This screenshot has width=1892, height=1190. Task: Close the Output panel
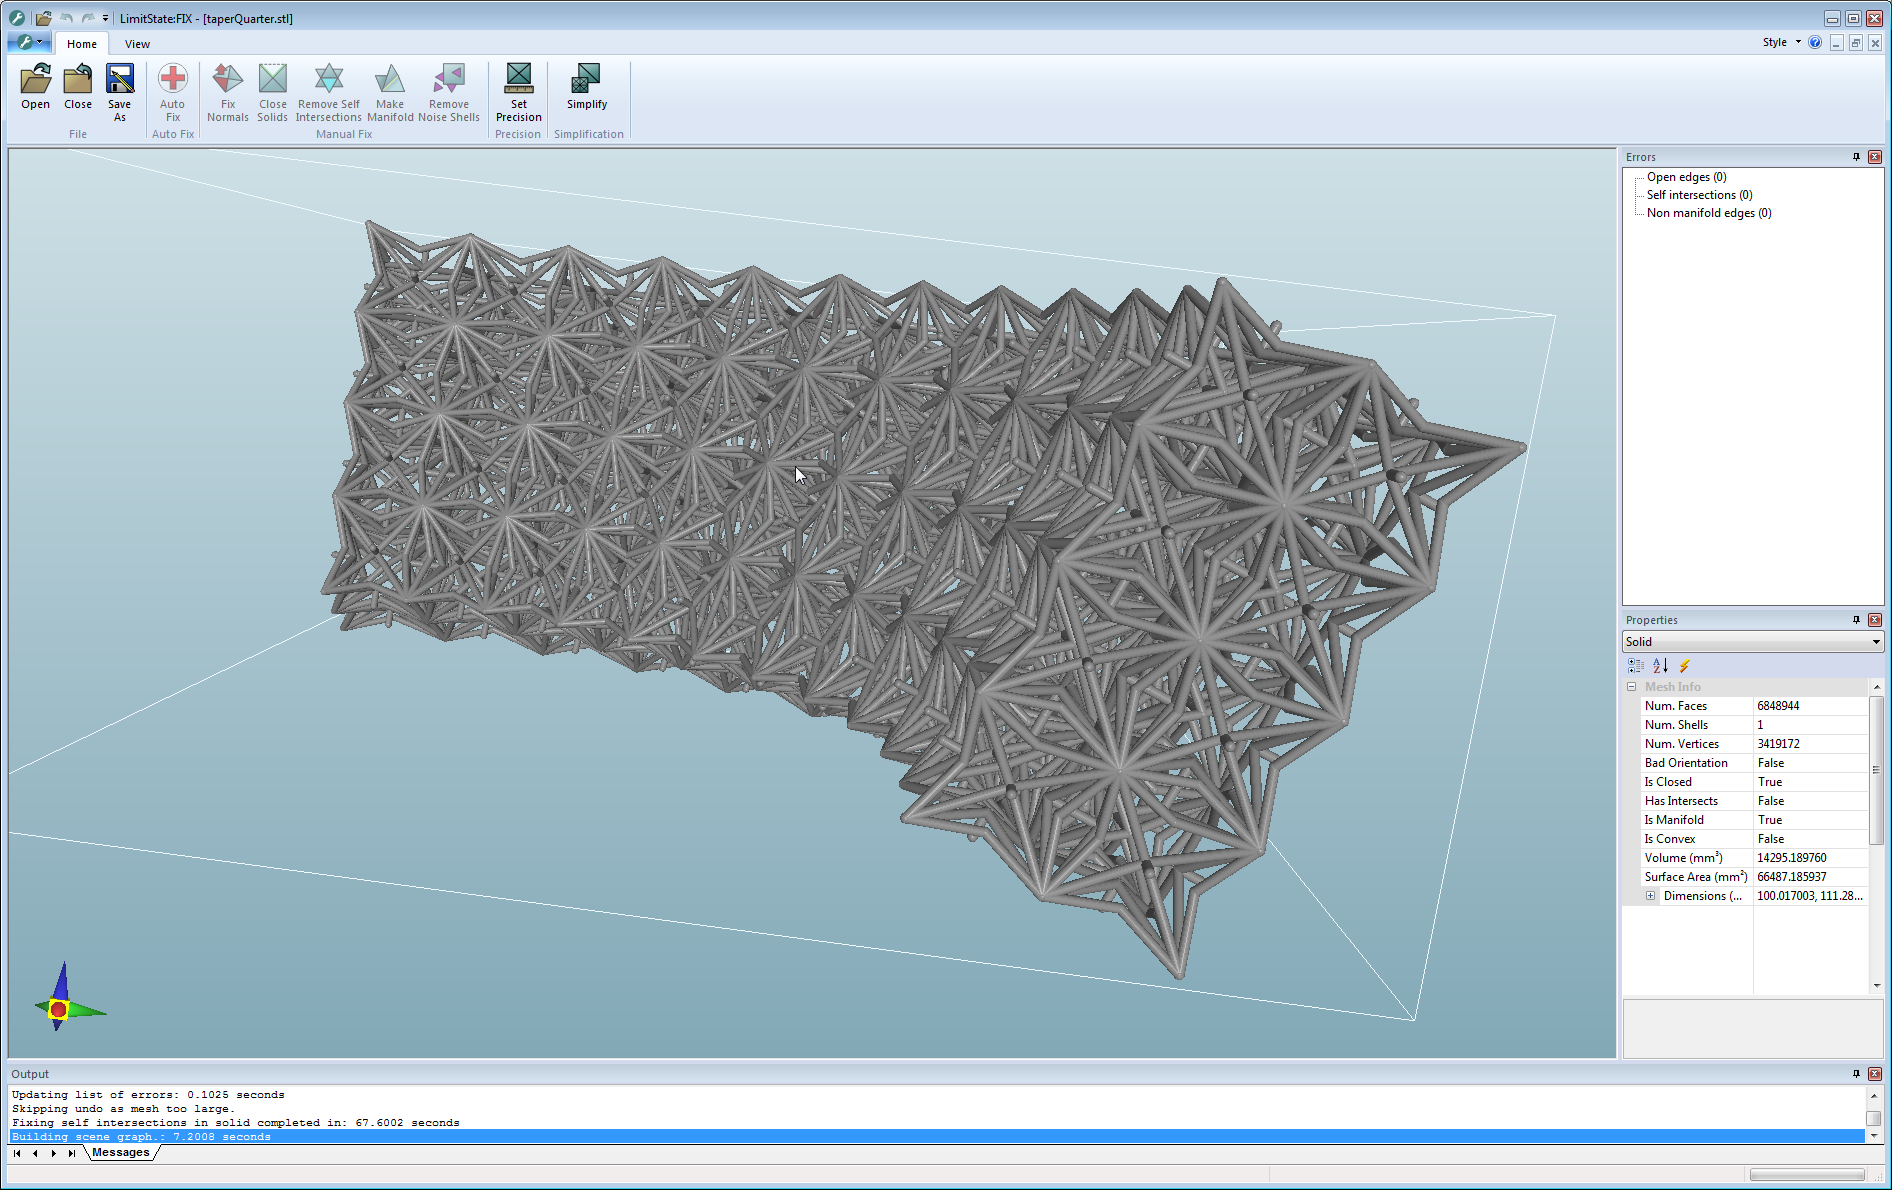click(1875, 1074)
